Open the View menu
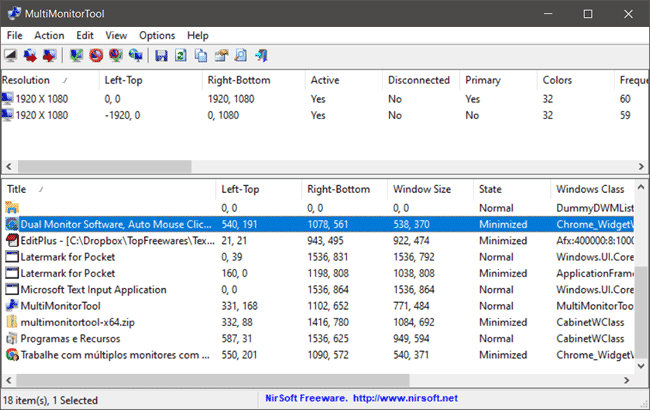Viewport: 650px width, 410px height. click(x=116, y=35)
